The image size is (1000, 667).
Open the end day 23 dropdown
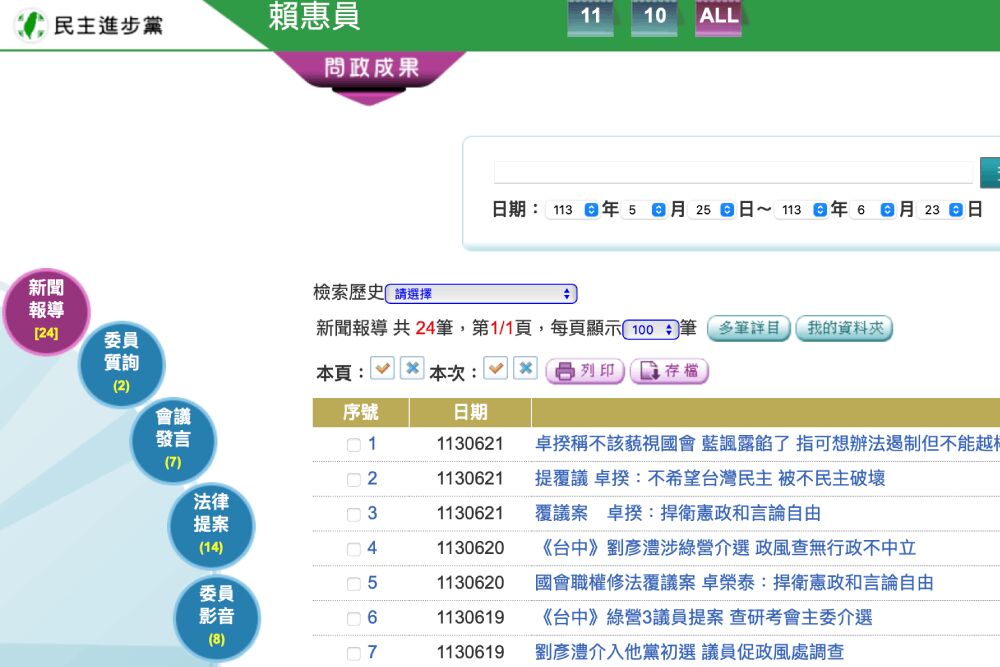click(941, 210)
